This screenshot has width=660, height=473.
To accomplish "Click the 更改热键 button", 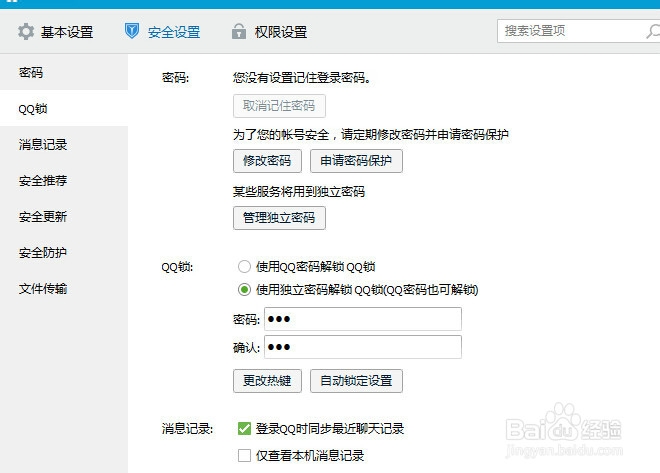I will (267, 381).
